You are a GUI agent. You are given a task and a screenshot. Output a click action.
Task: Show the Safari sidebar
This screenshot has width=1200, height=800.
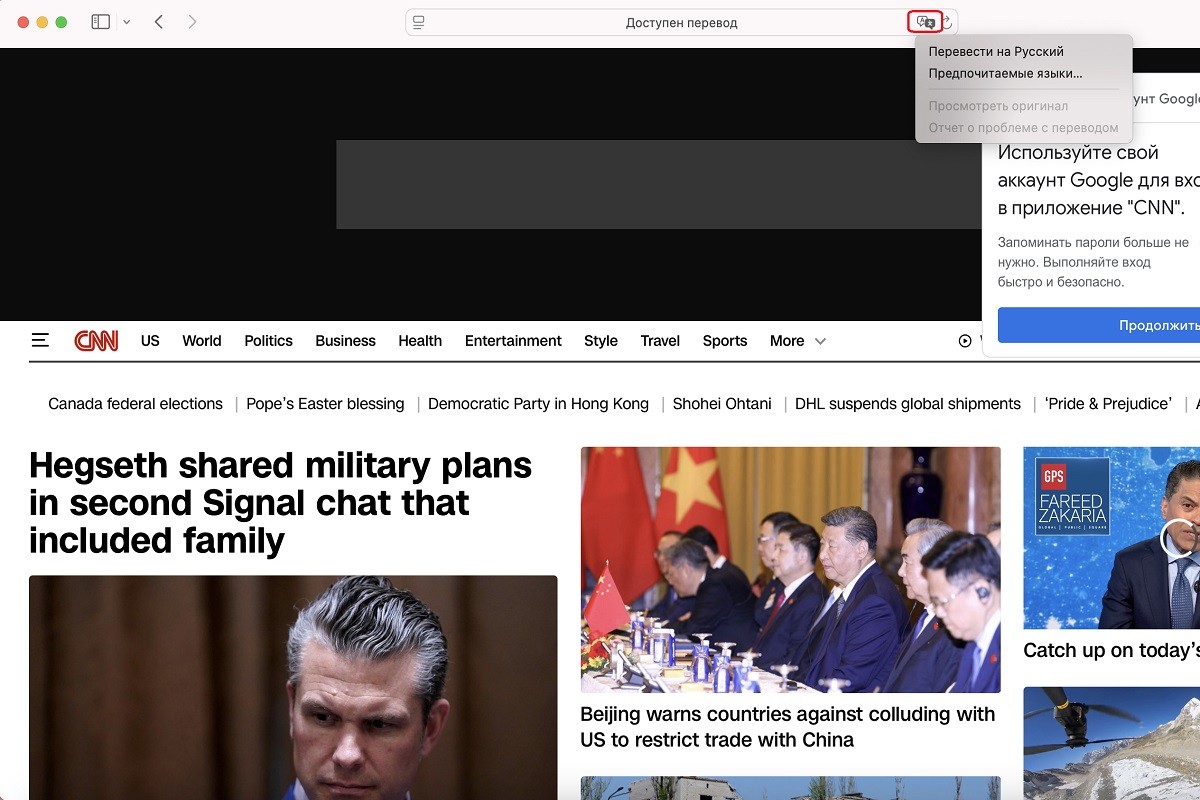pyautogui.click(x=100, y=22)
